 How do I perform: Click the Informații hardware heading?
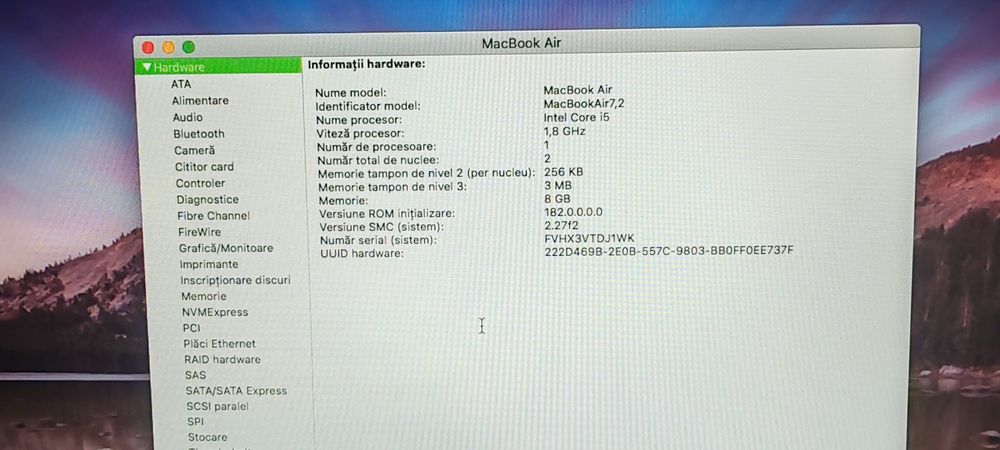pyautogui.click(x=367, y=64)
